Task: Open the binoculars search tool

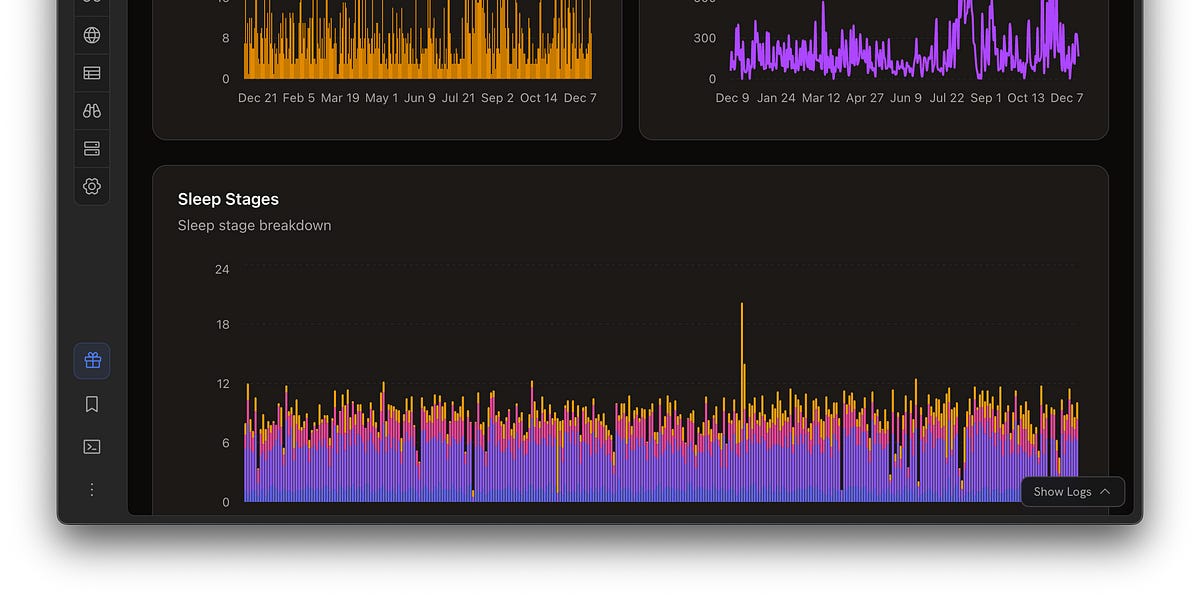Action: tap(91, 110)
